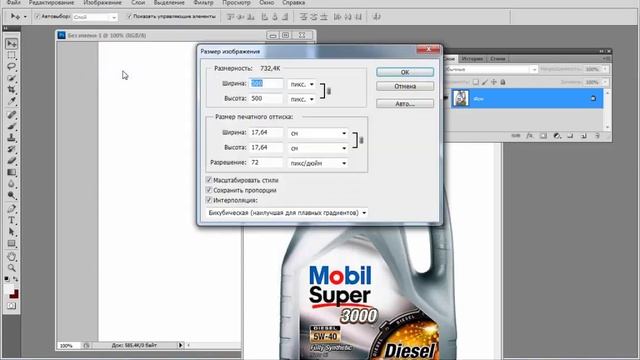Select the History Brush tool
This screenshot has height=360, width=640.
click(11, 149)
